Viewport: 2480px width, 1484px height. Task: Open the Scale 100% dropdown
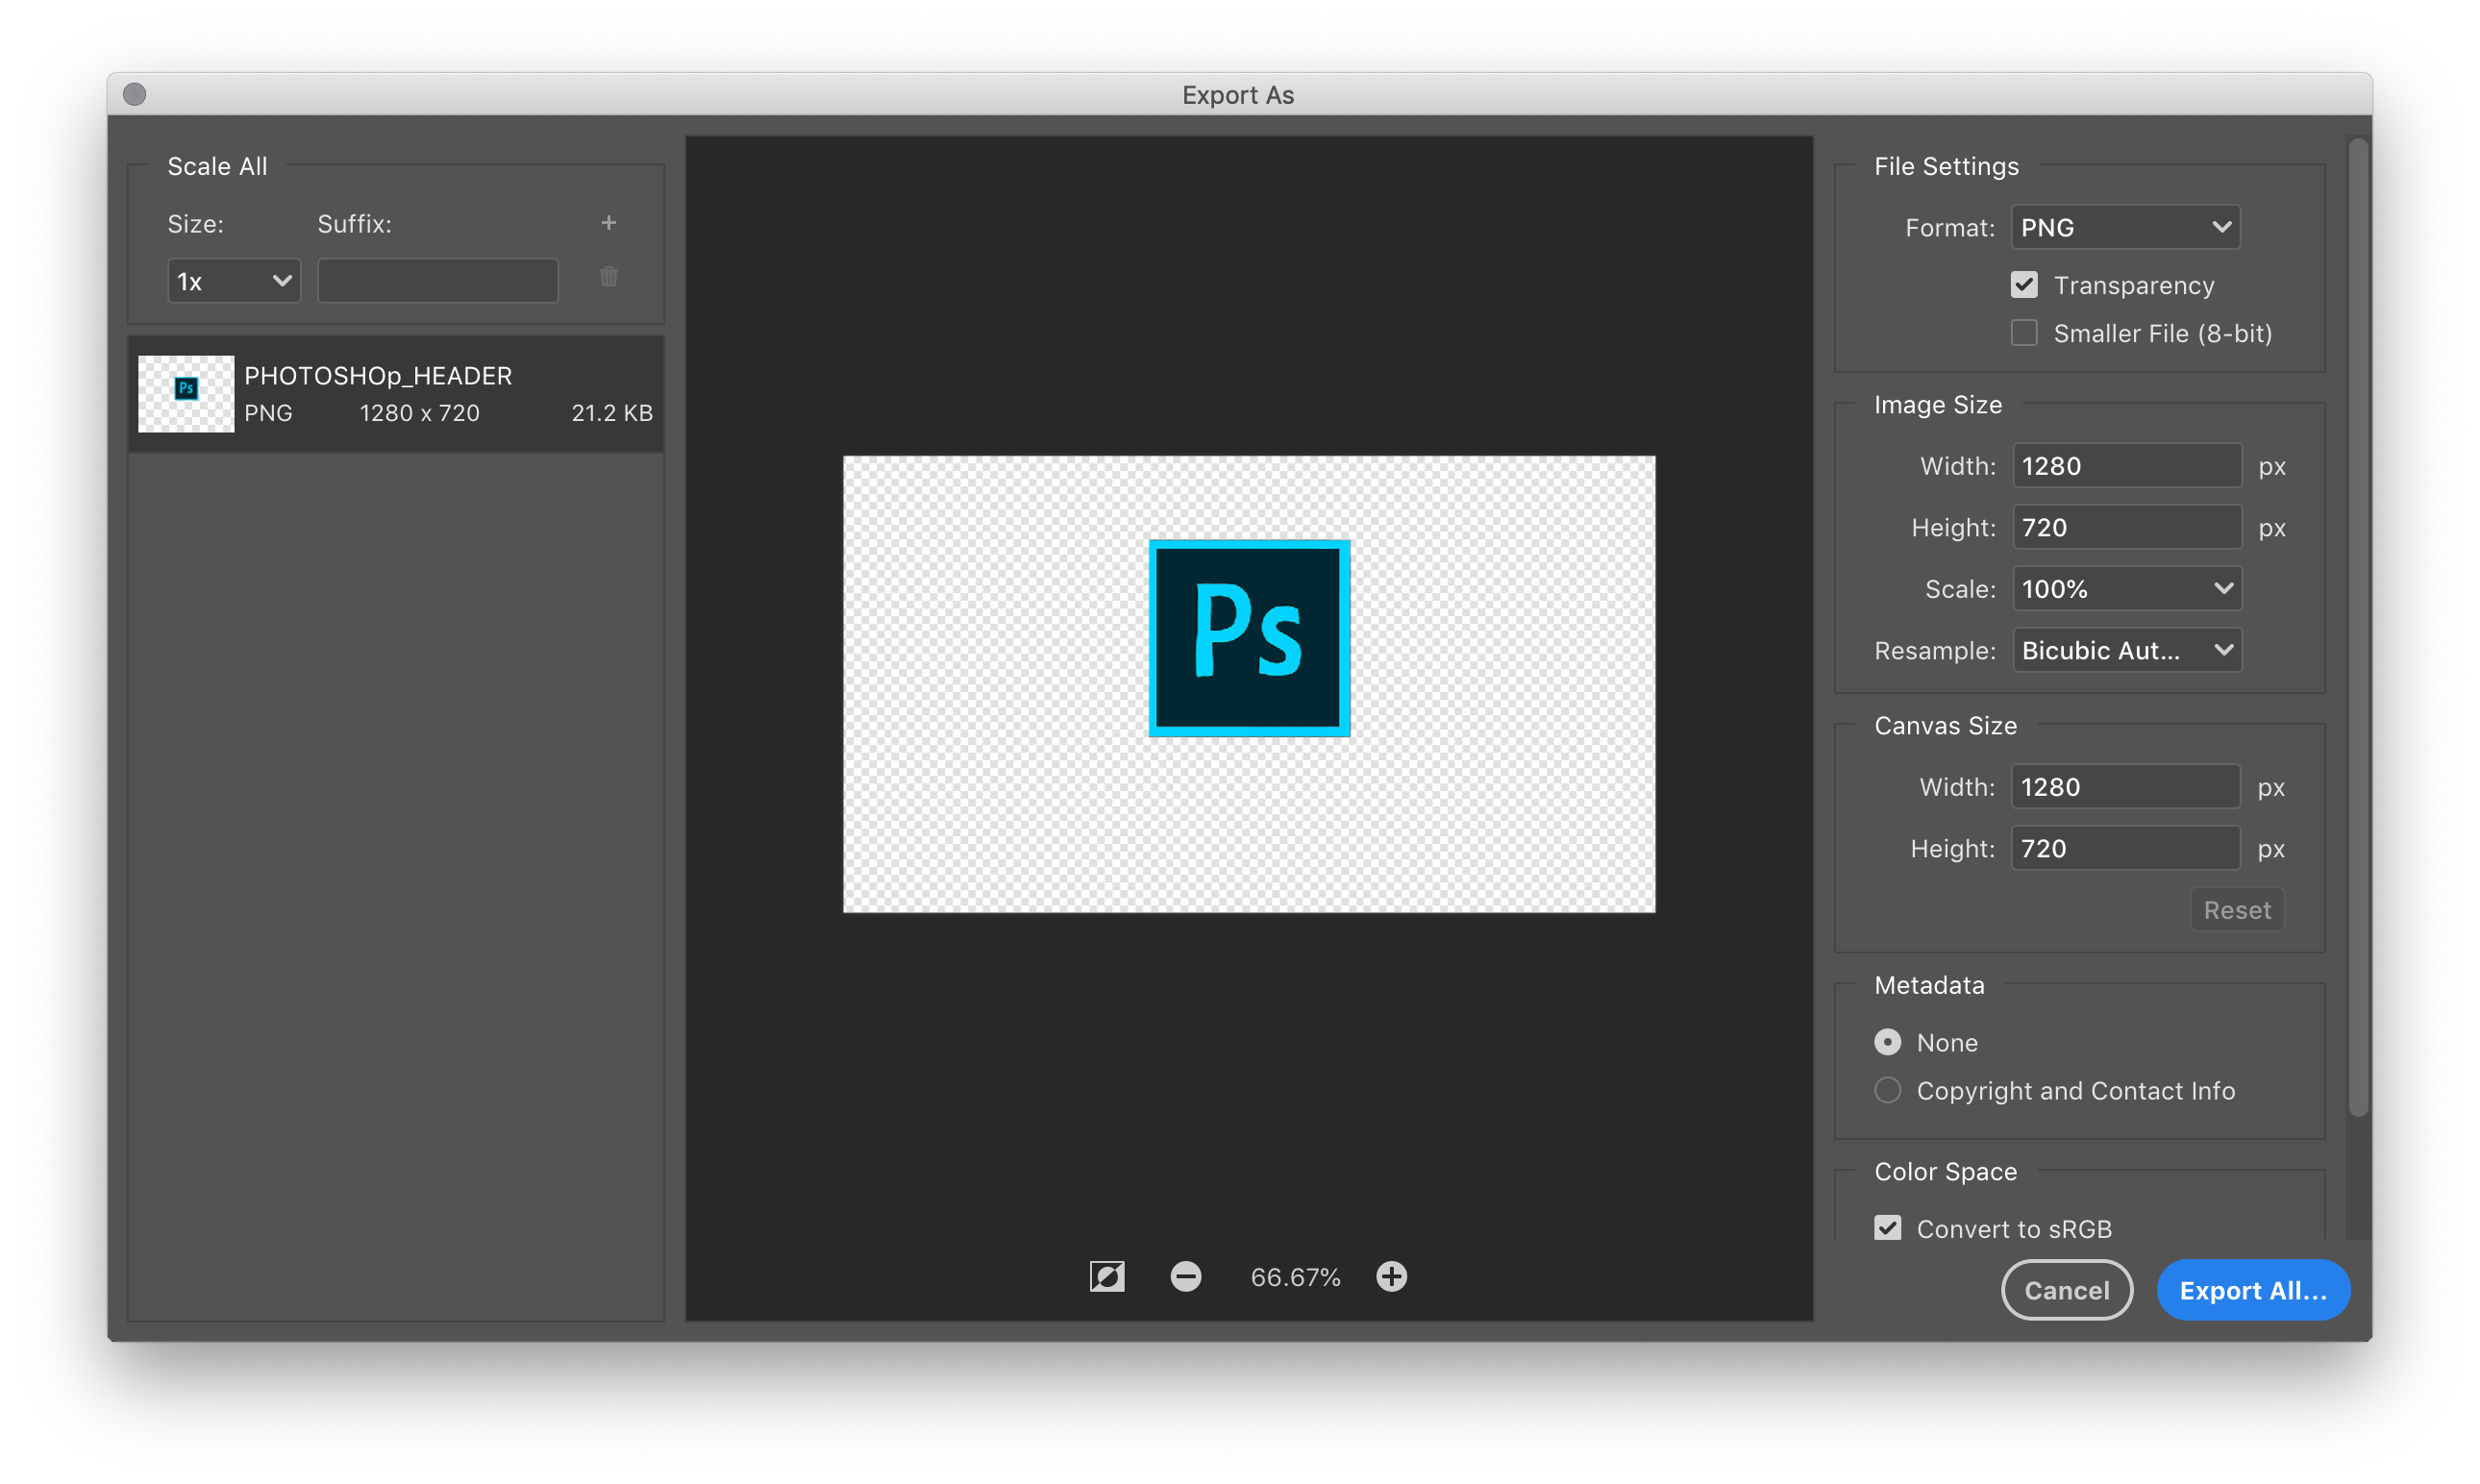pyautogui.click(x=2126, y=589)
